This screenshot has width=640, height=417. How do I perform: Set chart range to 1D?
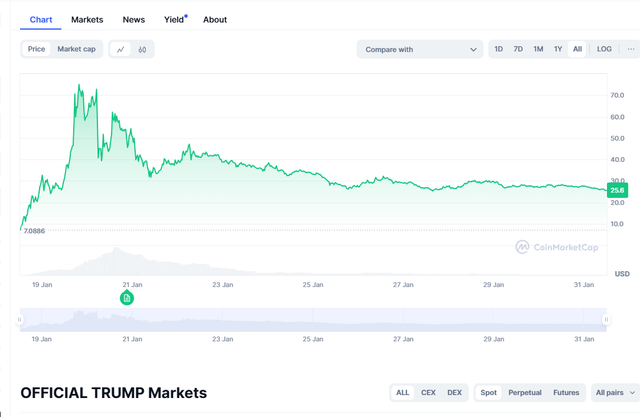click(x=498, y=49)
